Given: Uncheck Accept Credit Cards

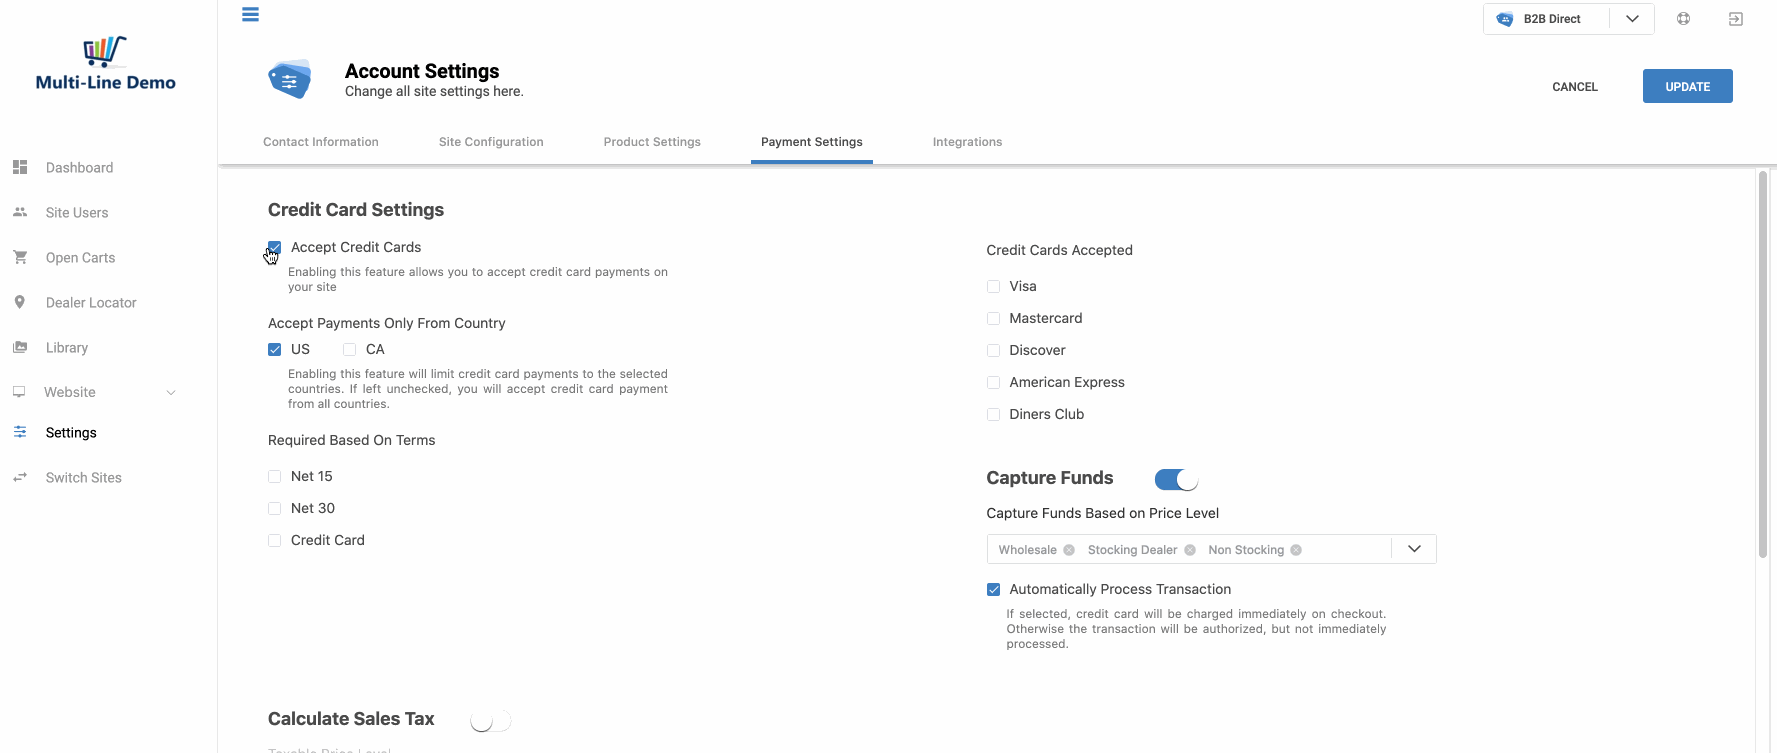Looking at the screenshot, I should [275, 247].
